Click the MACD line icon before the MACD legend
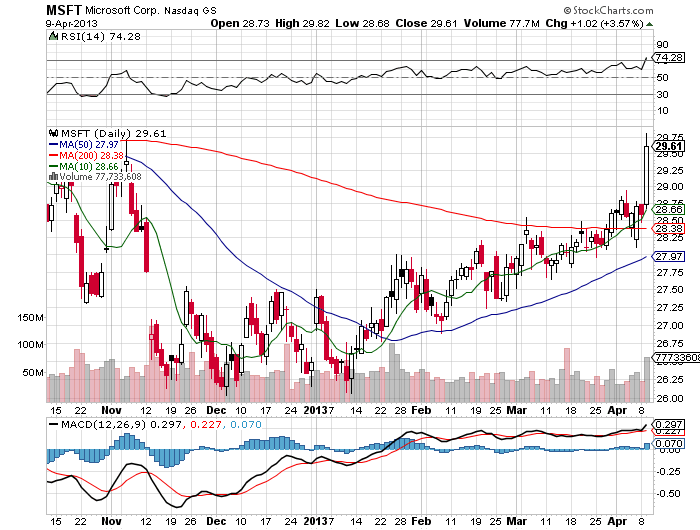700x530 pixels. (53, 424)
